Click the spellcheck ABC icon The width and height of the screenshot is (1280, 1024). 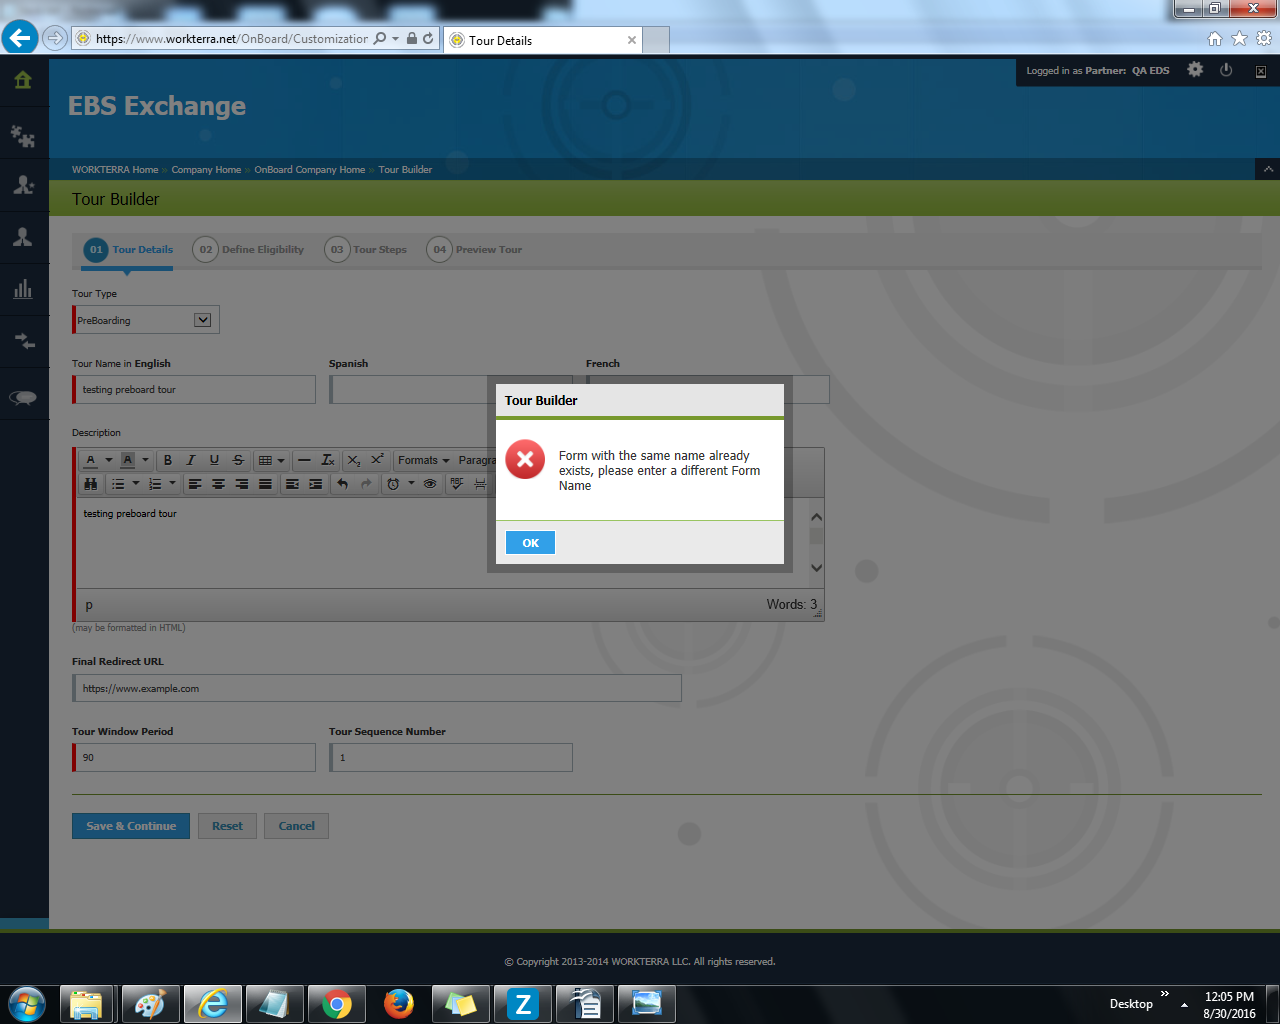(457, 484)
